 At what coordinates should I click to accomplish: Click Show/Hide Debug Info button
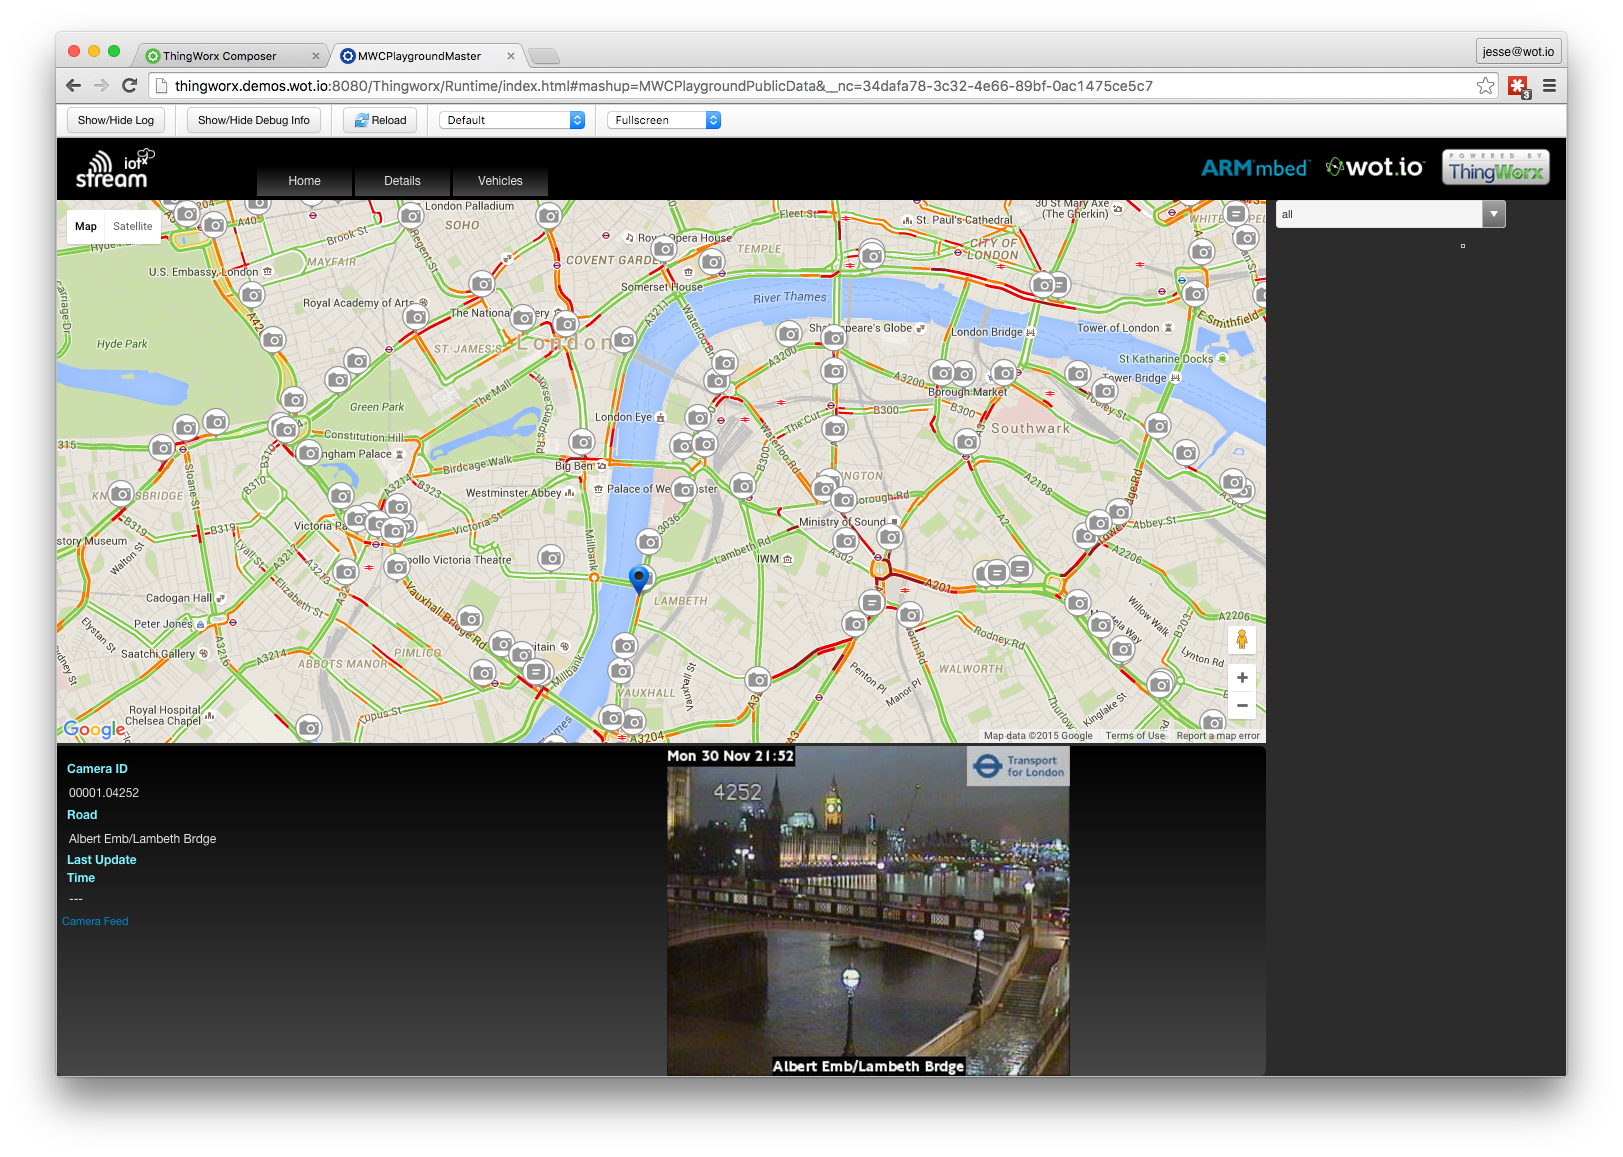click(254, 120)
